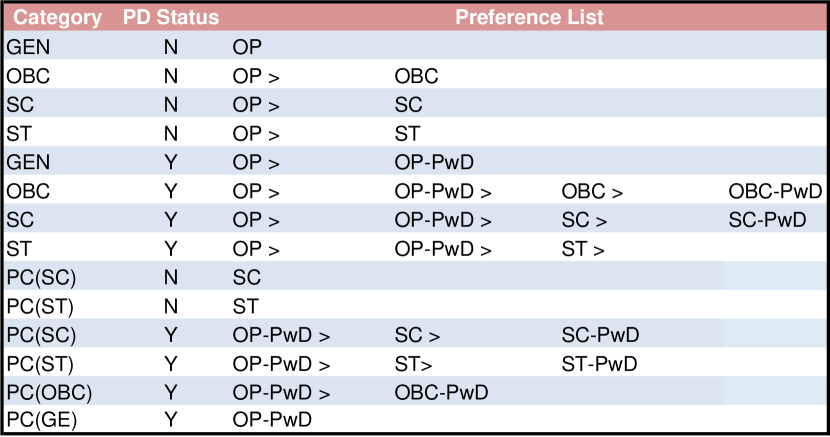
Task: Select the ST cell in the PC(ST) N row
Action: pyautogui.click(x=246, y=306)
